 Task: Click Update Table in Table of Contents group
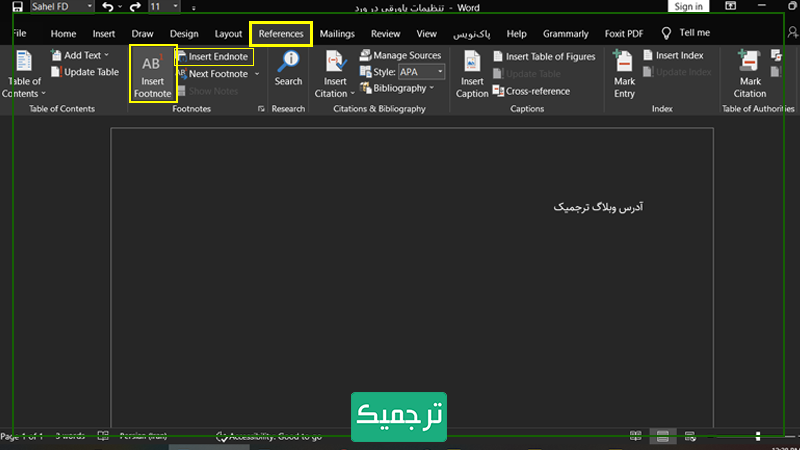pyautogui.click(x=85, y=72)
